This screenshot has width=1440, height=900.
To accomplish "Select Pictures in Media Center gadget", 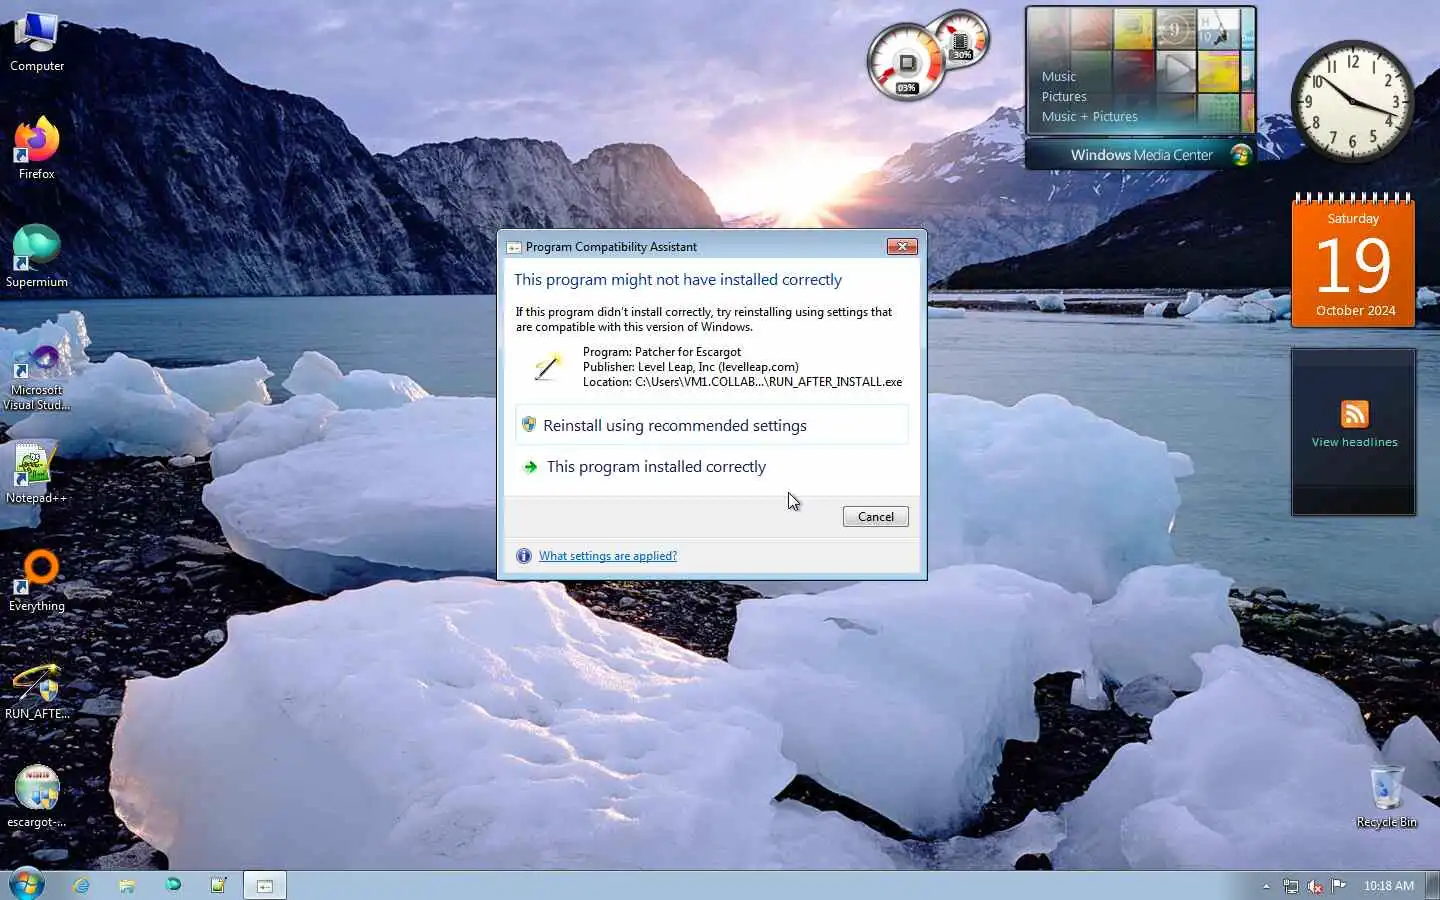I will (x=1064, y=97).
